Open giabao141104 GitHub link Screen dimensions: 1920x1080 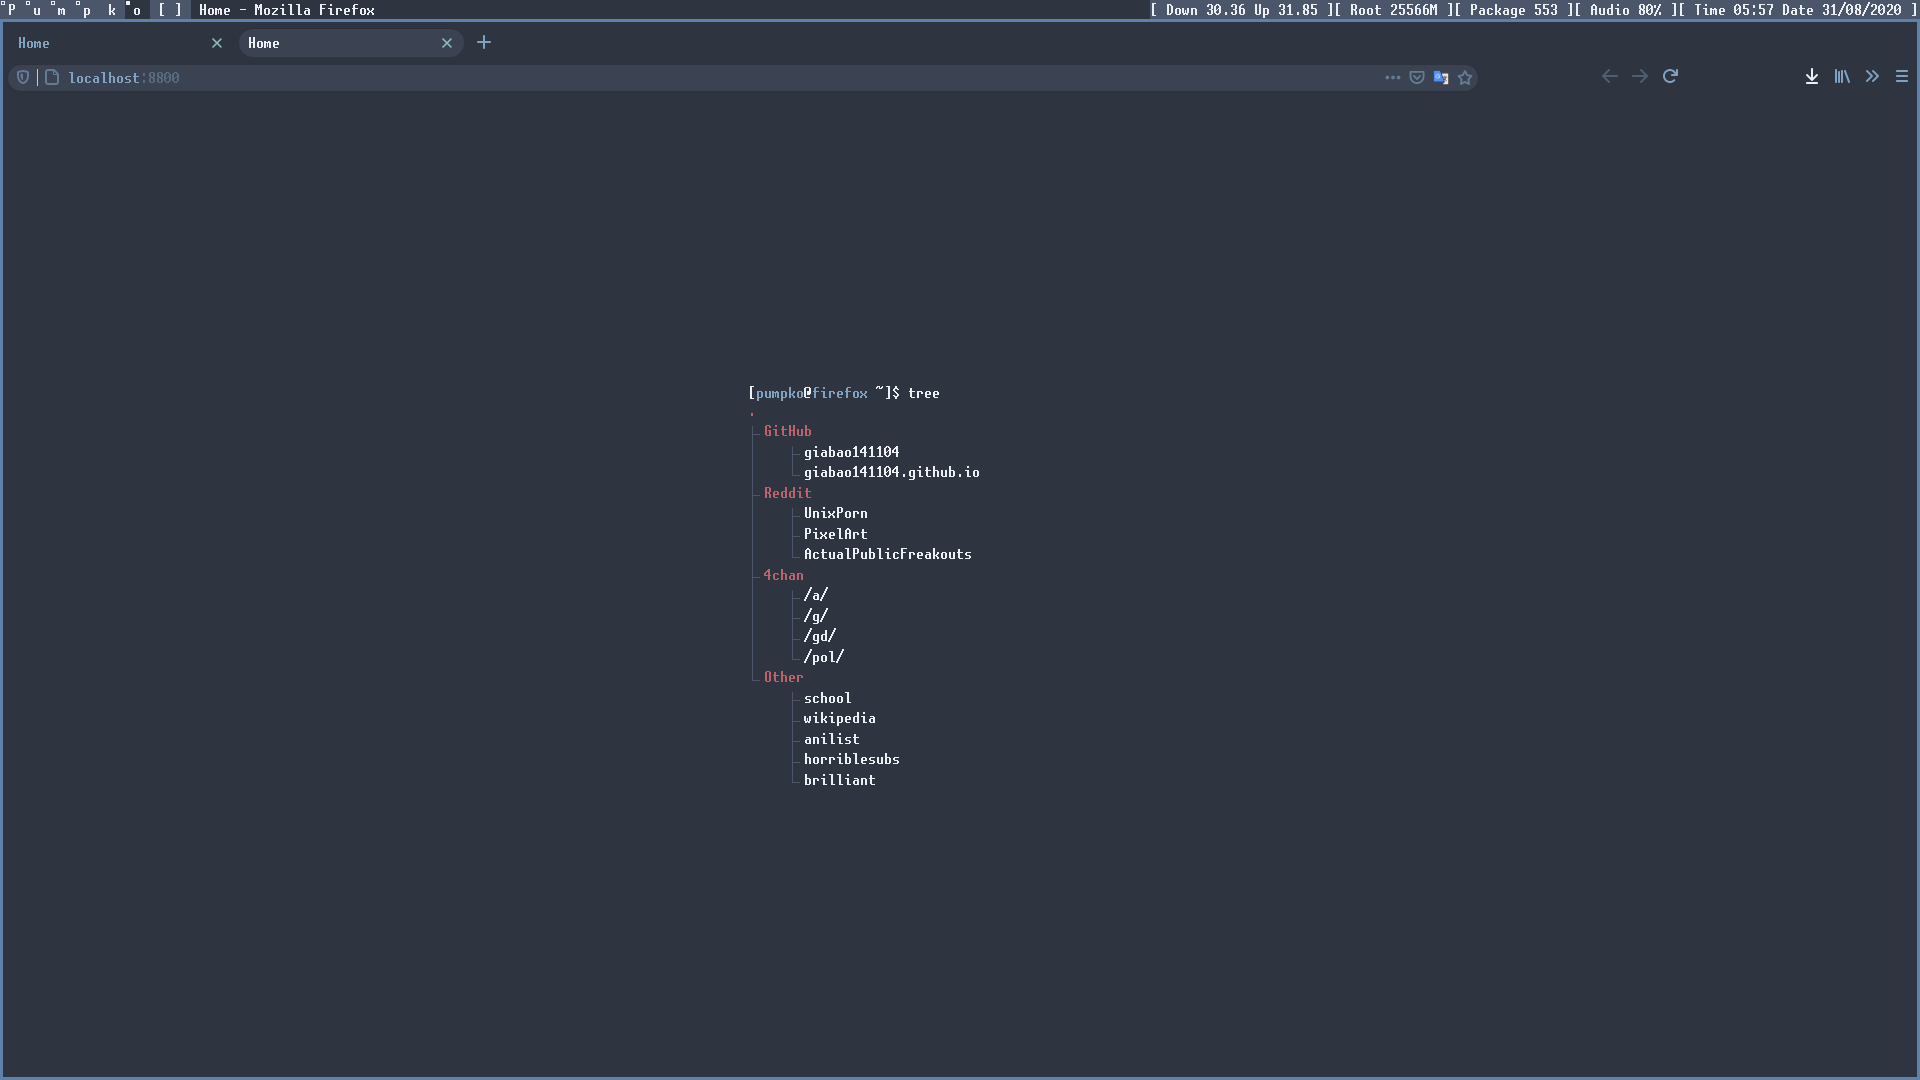coord(851,452)
